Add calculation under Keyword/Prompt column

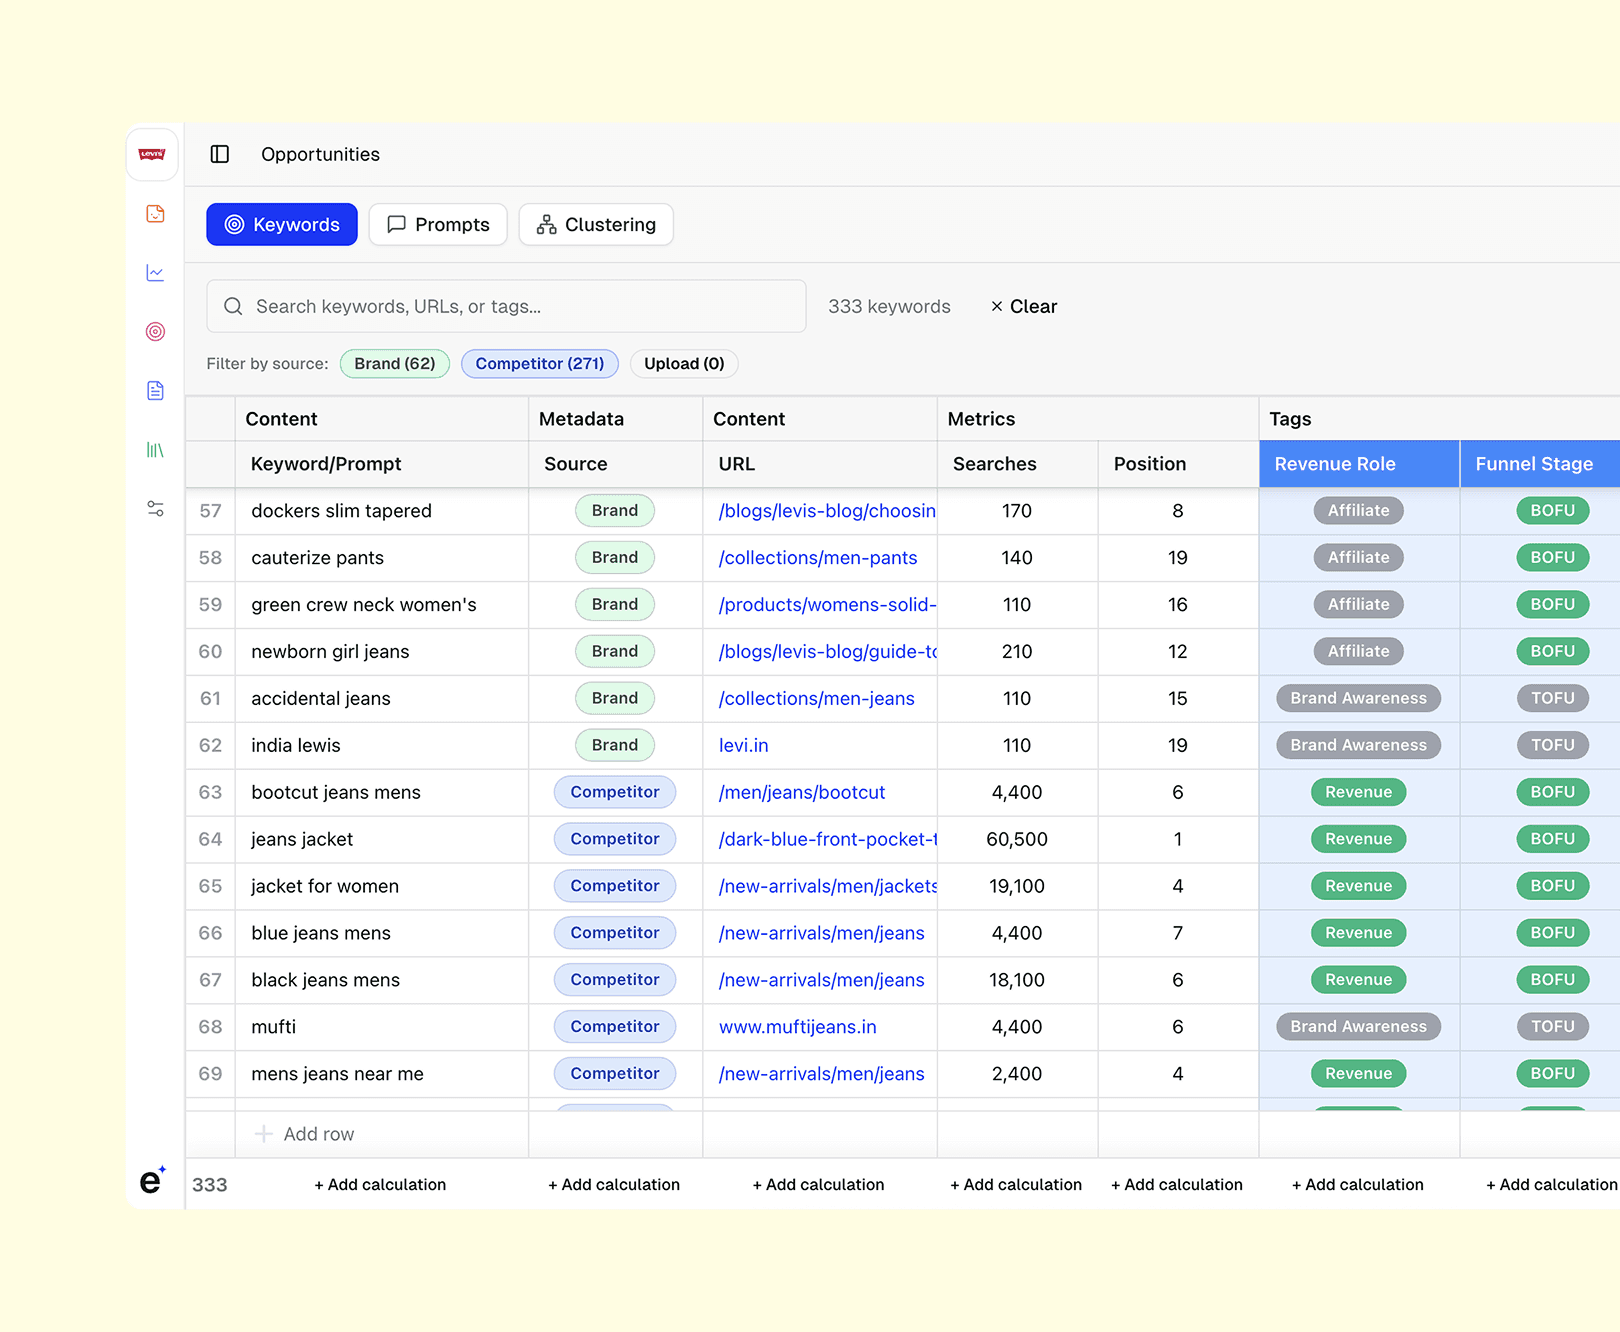[x=380, y=1185]
